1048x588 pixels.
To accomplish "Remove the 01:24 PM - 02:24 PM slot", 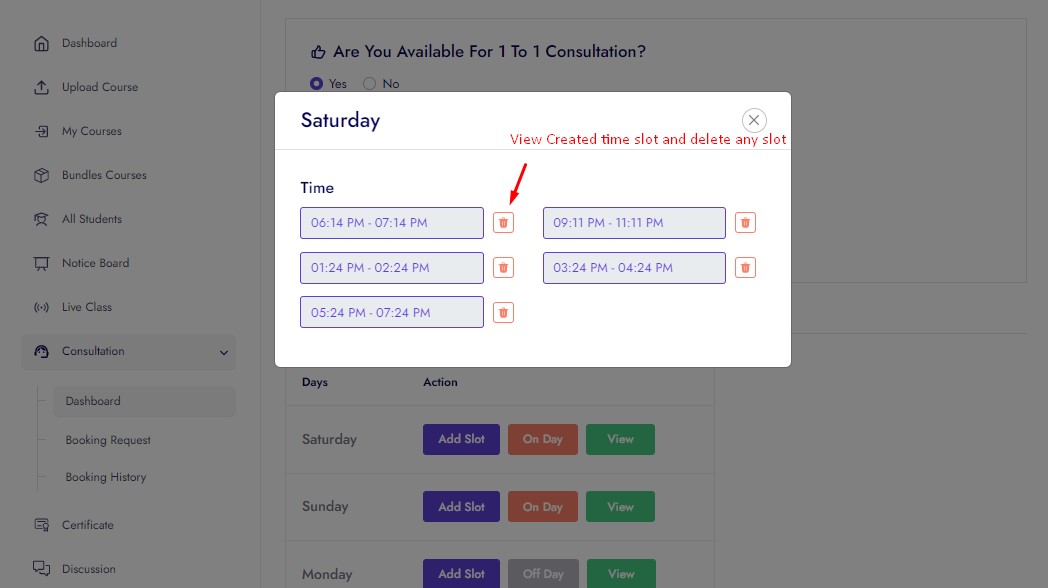I will point(504,268).
